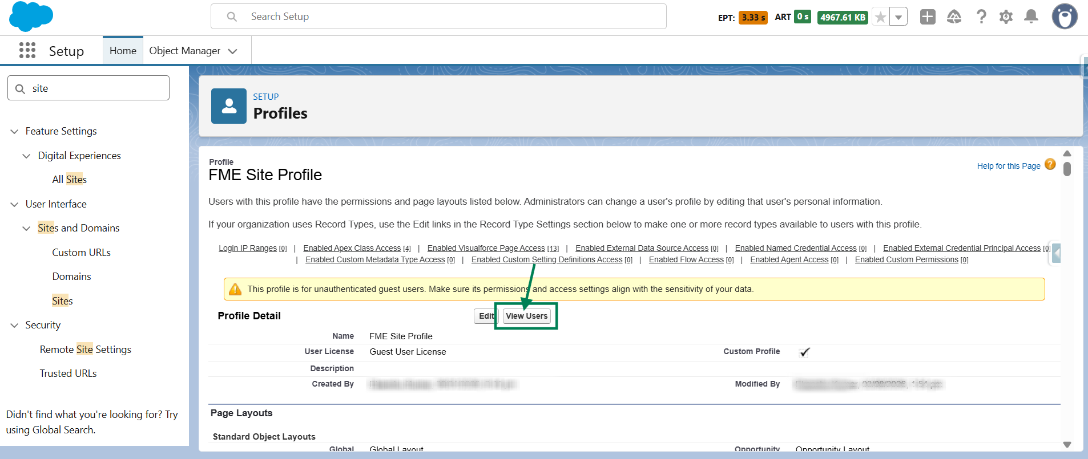Screen dimensions: 1088x459
Task: Collapse the User Interface node
Action: point(15,204)
